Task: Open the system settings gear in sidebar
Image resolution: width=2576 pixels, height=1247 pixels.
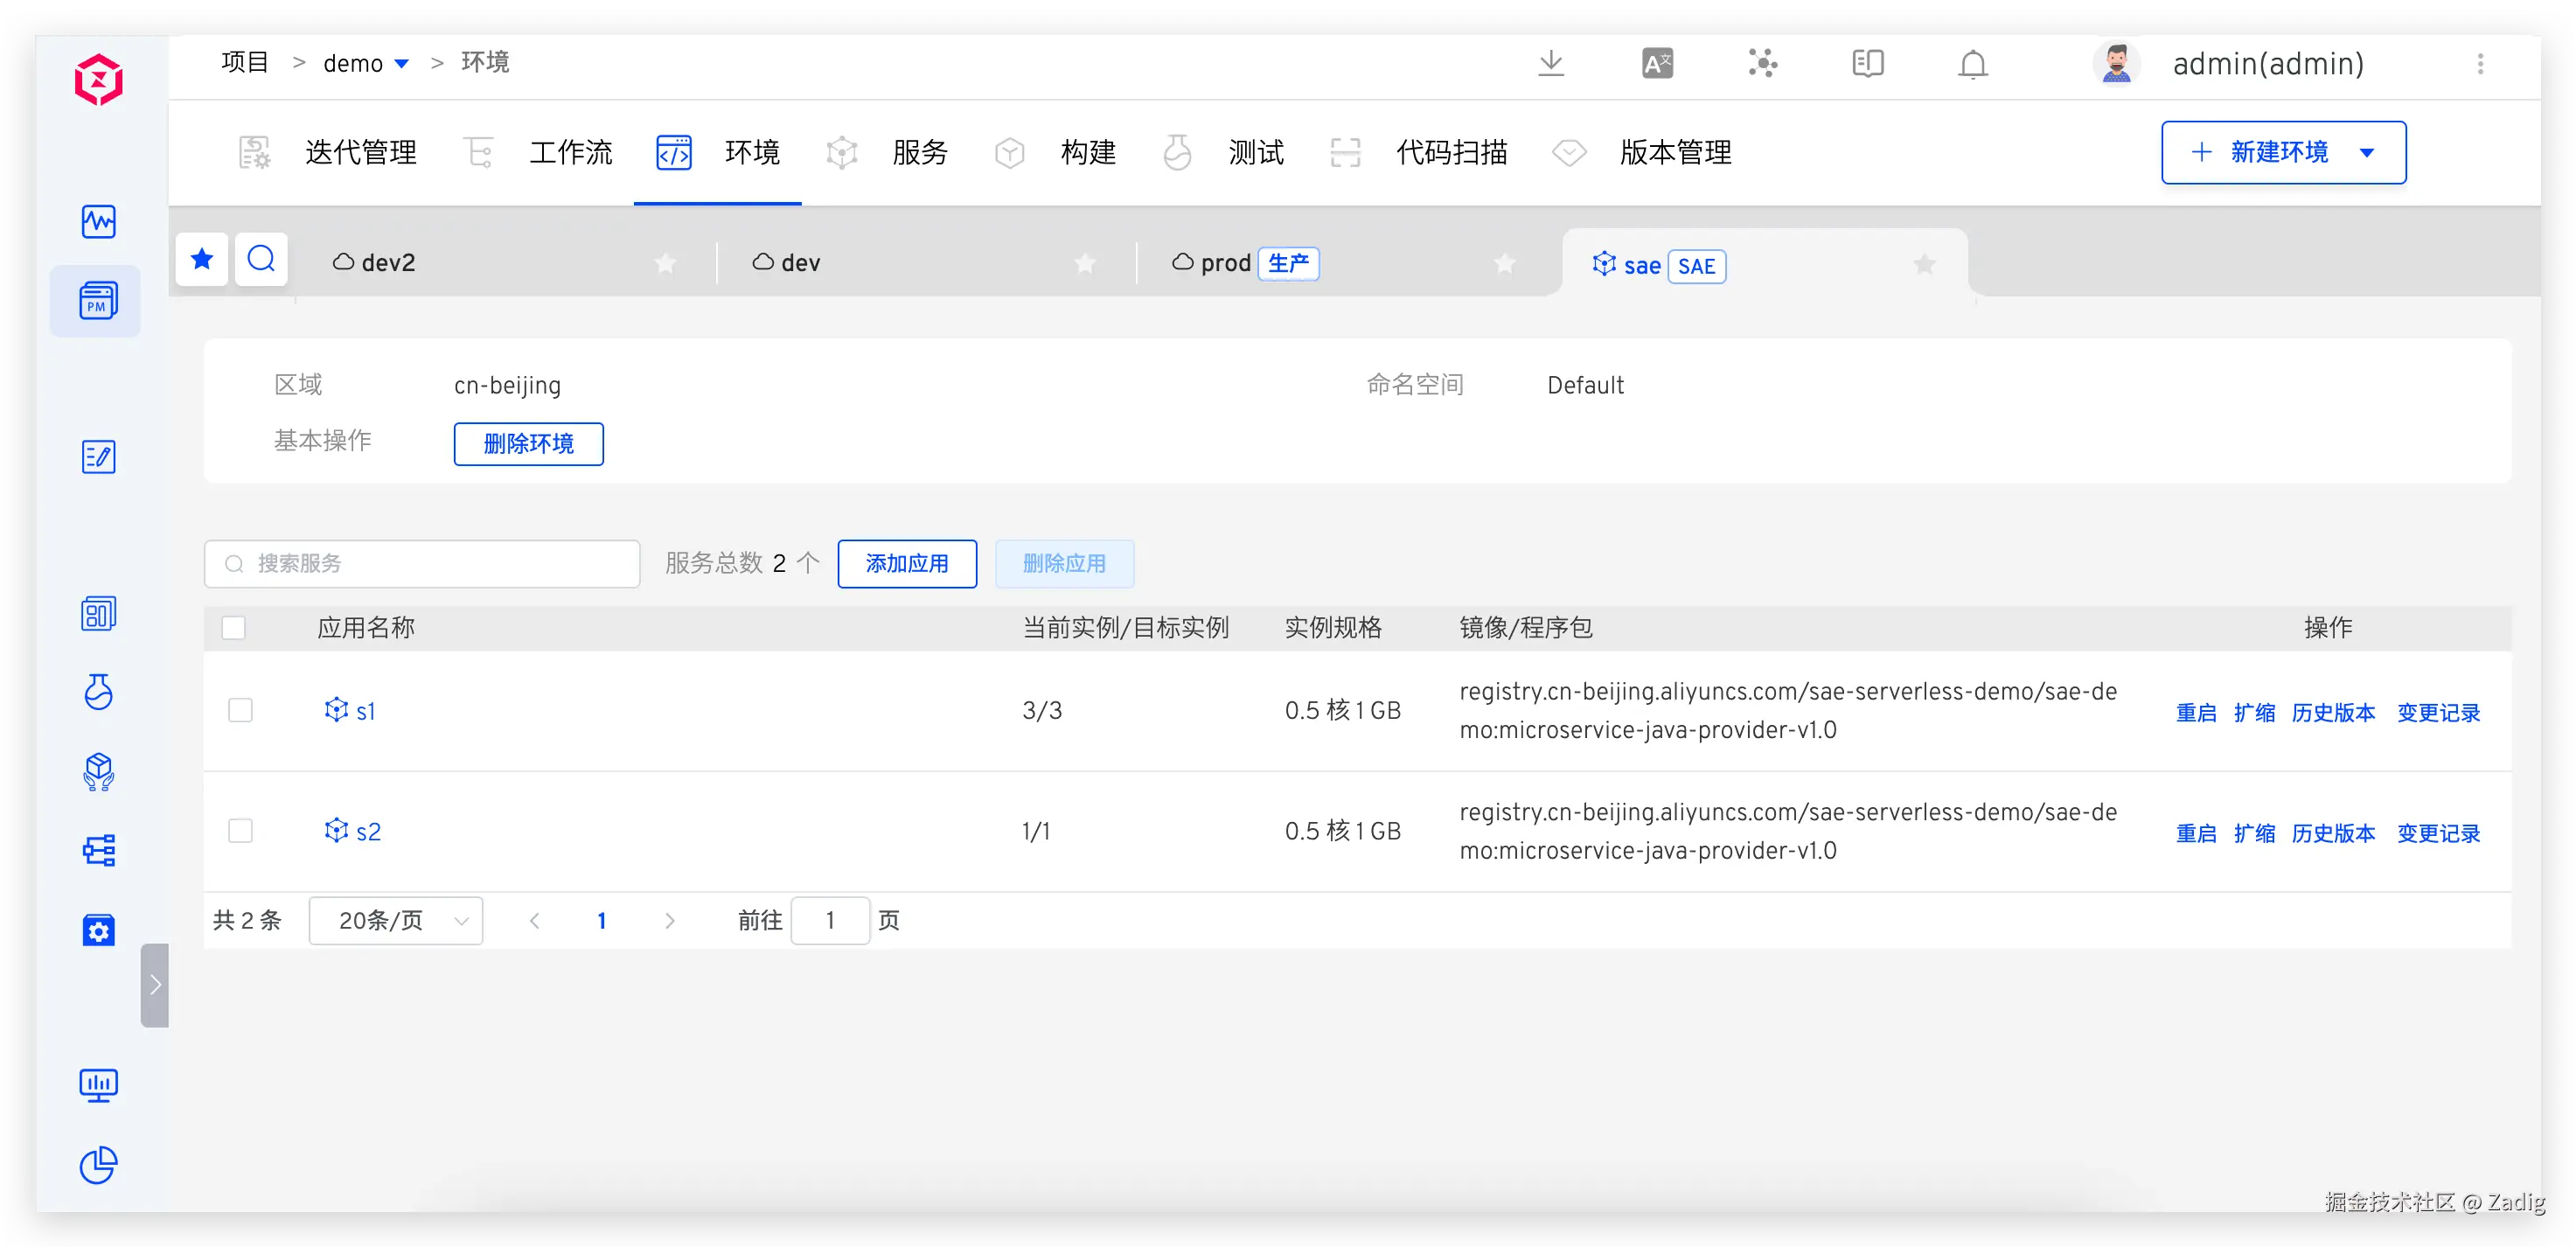Action: 98,930
